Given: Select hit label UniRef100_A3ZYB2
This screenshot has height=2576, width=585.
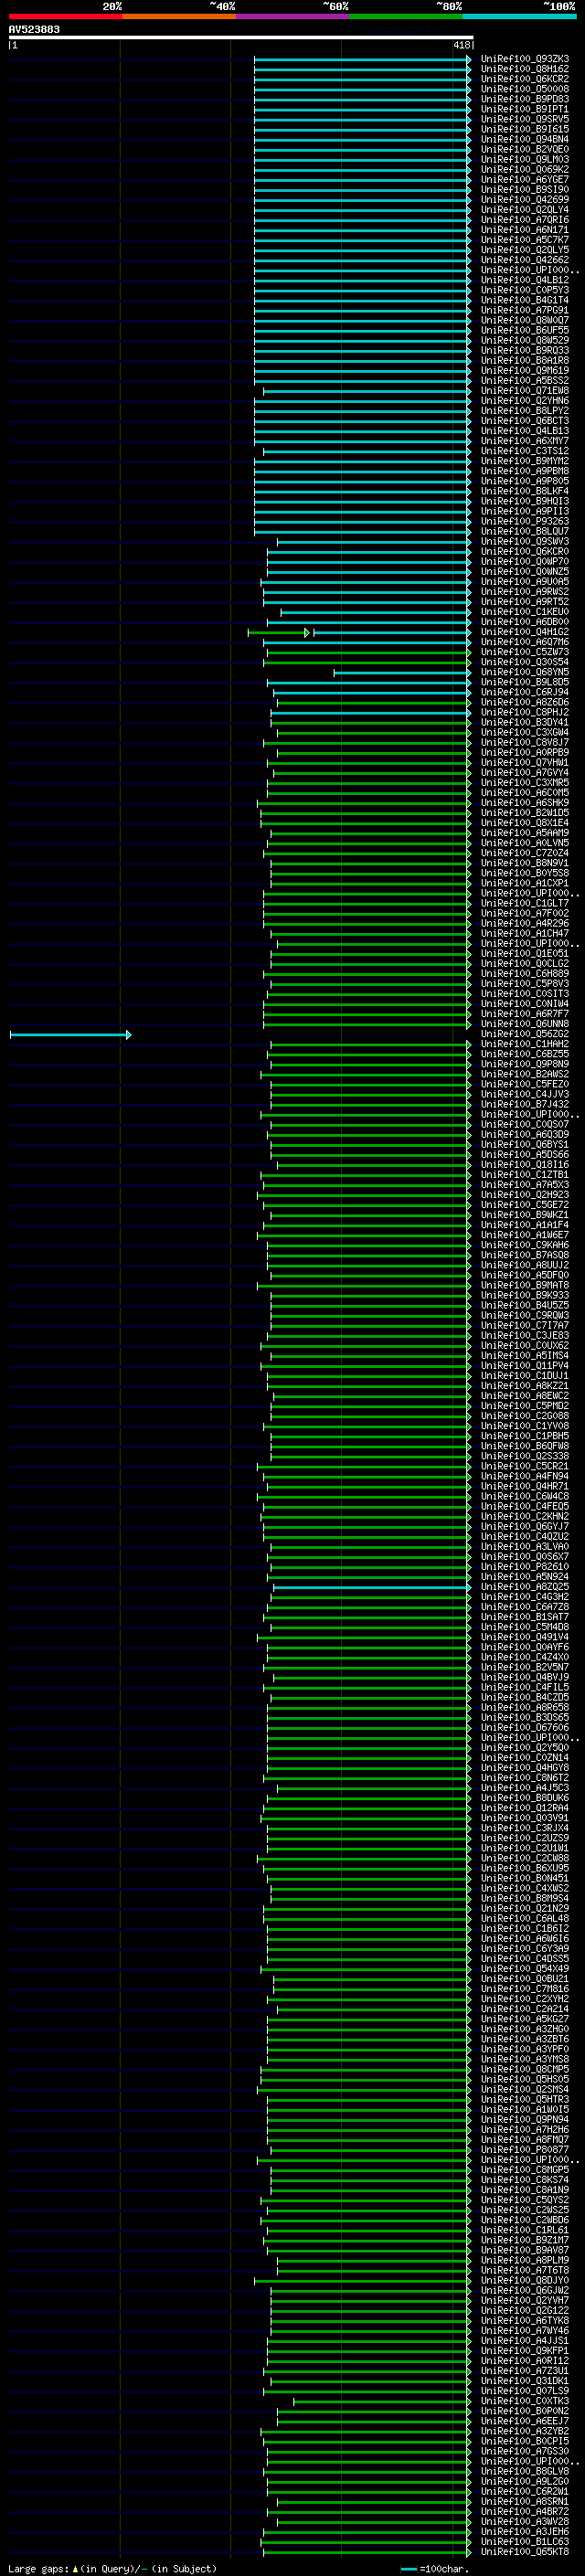Looking at the screenshot, I should (525, 2431).
